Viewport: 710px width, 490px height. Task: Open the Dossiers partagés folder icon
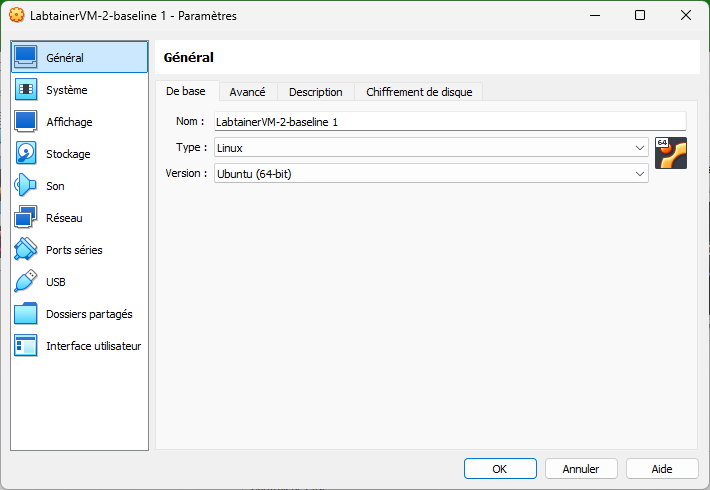26,314
